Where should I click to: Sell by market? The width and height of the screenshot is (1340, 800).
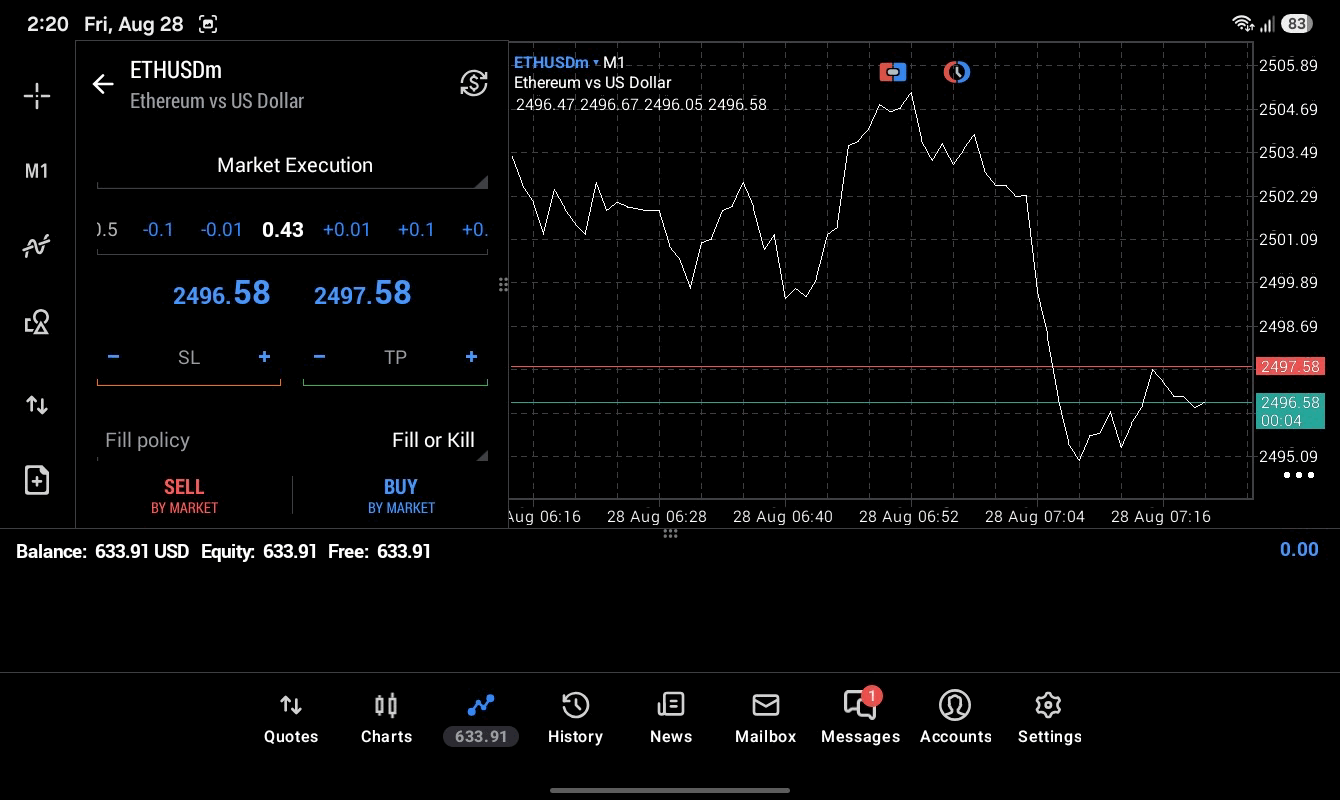point(184,496)
